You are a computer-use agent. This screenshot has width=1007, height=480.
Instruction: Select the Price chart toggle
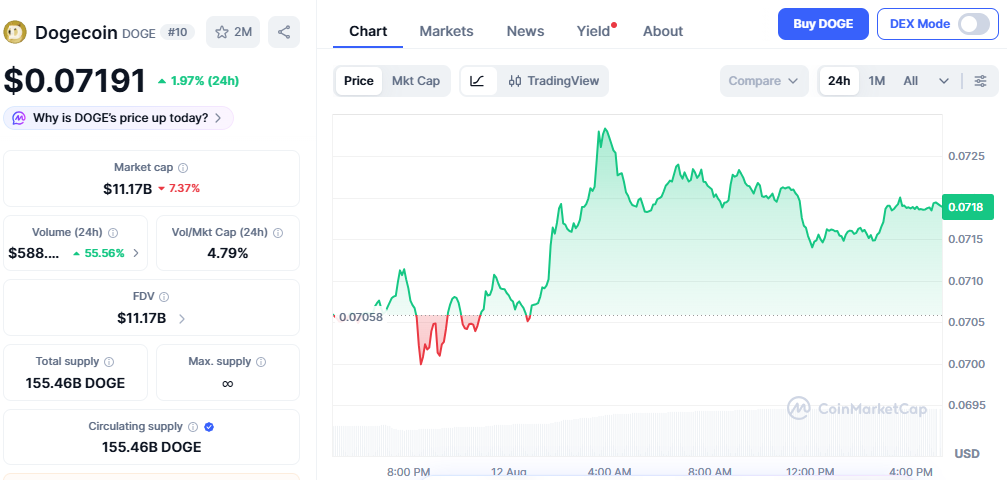(x=358, y=81)
